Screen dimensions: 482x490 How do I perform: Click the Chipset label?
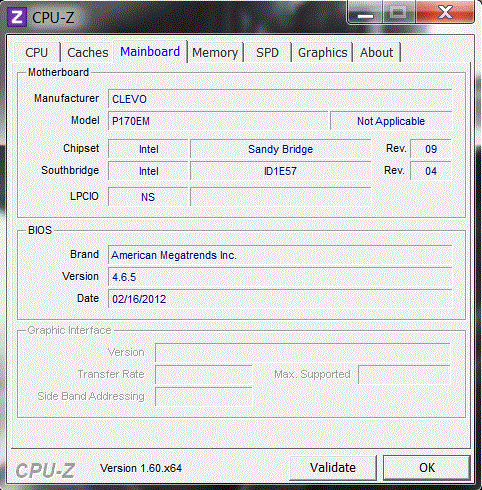click(x=81, y=148)
